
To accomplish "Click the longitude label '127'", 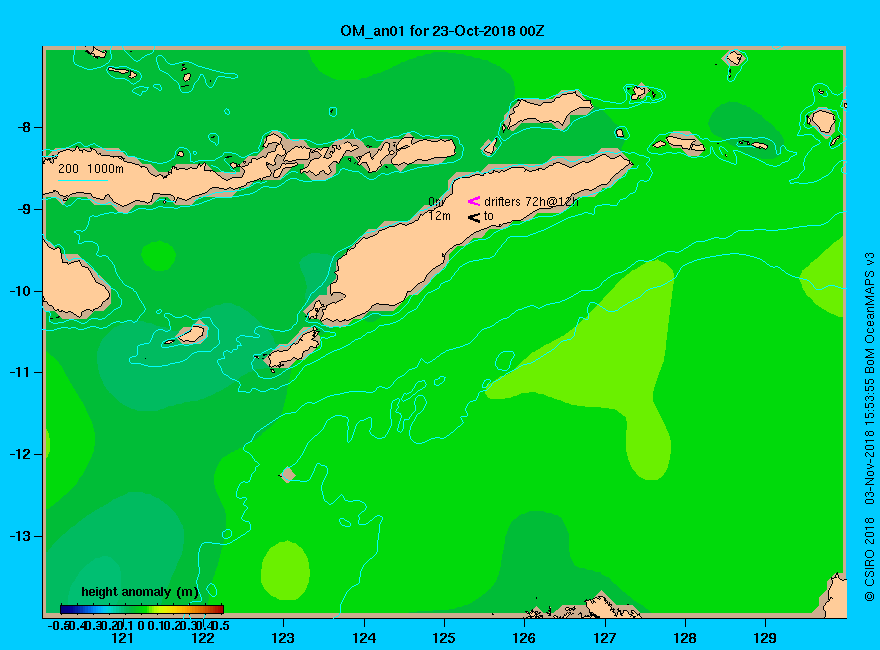I will pos(605,638).
